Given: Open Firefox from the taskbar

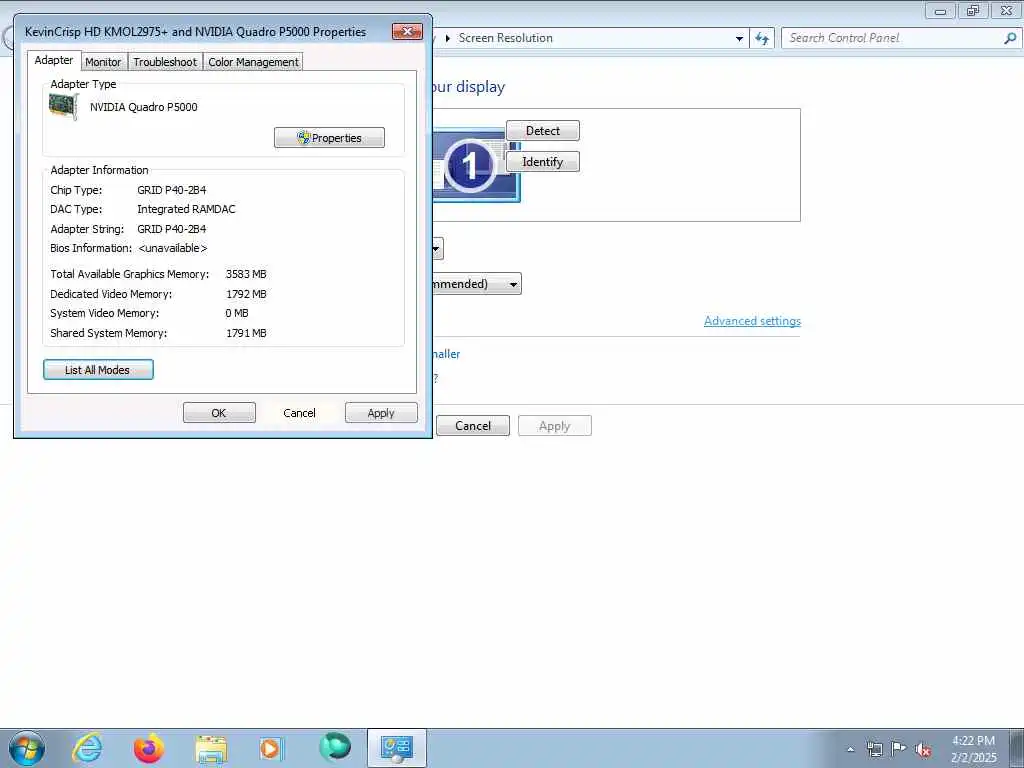Looking at the screenshot, I should 149,748.
